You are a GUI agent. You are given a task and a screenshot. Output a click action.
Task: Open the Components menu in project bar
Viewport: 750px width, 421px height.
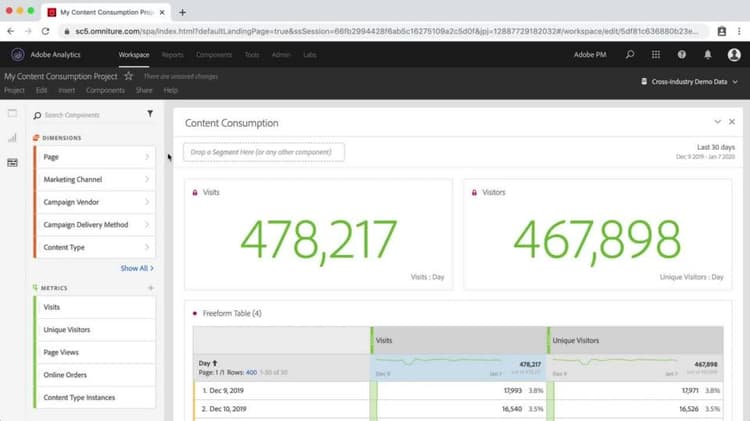click(105, 90)
